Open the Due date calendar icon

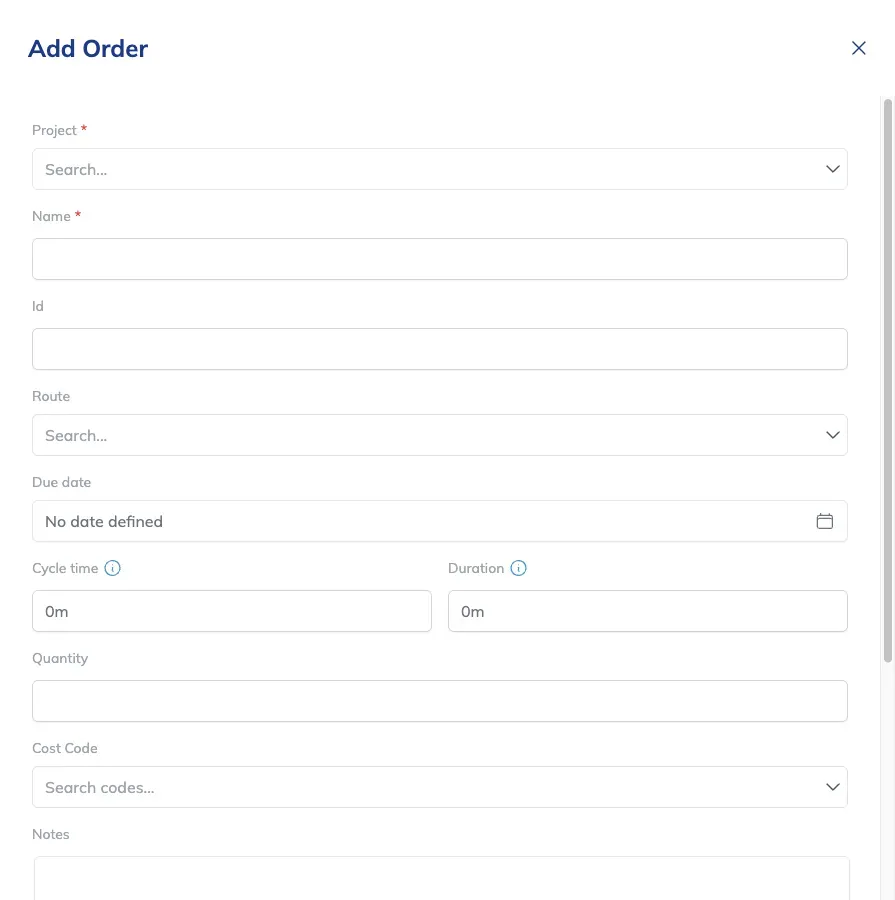[x=824, y=521]
